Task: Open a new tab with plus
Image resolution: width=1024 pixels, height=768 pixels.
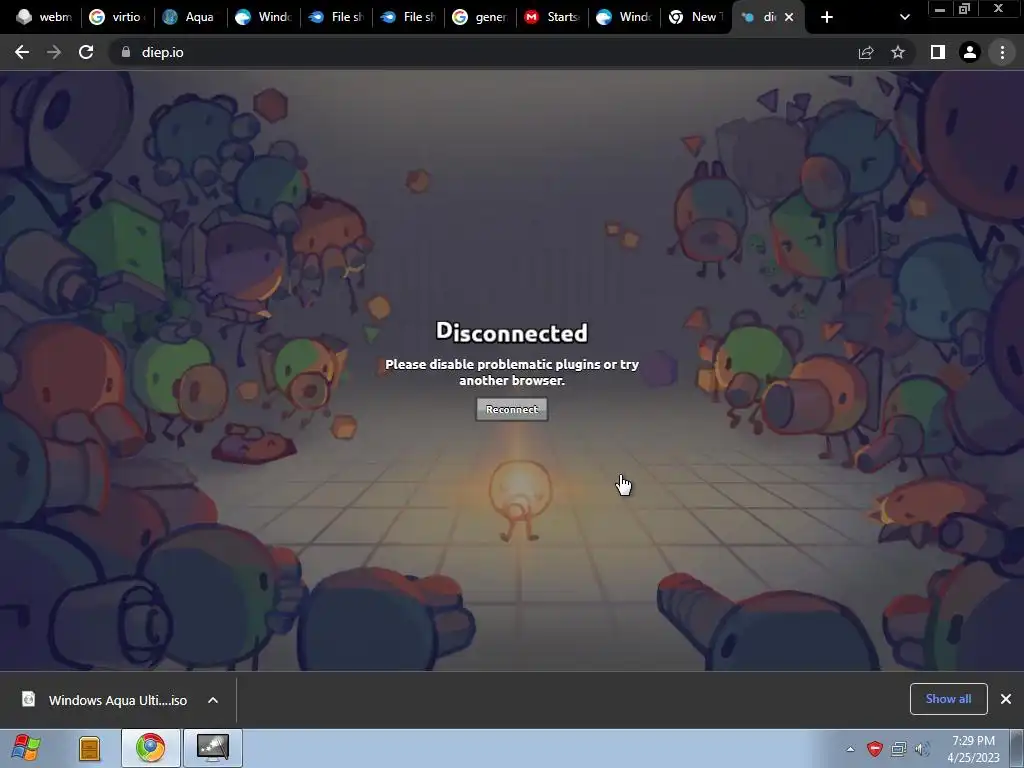Action: tap(827, 17)
